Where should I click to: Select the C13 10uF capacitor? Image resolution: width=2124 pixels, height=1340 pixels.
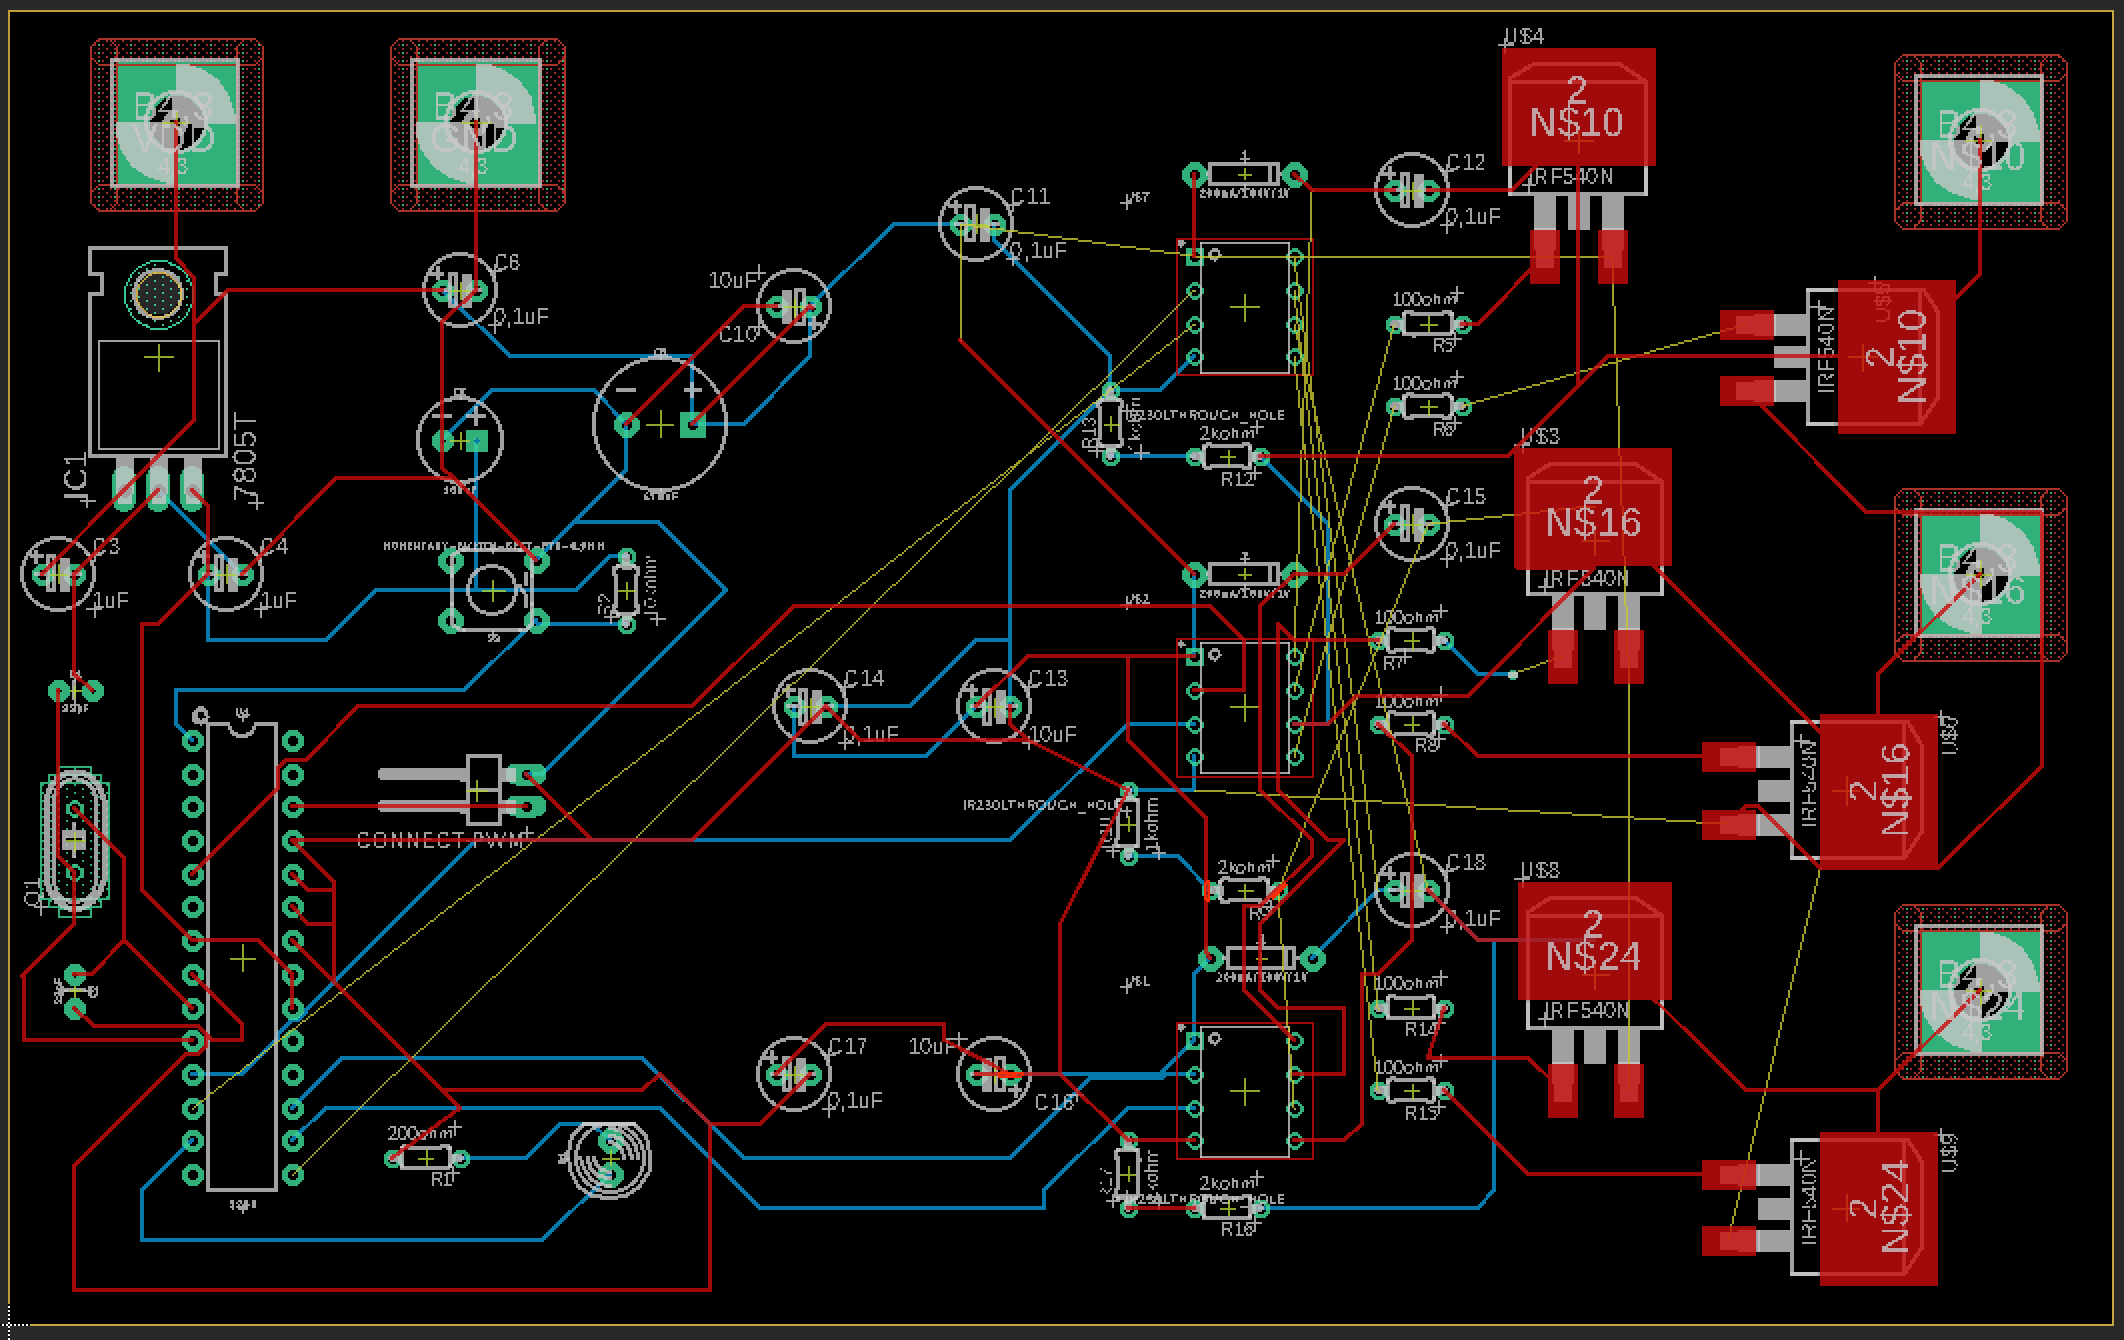(x=993, y=706)
